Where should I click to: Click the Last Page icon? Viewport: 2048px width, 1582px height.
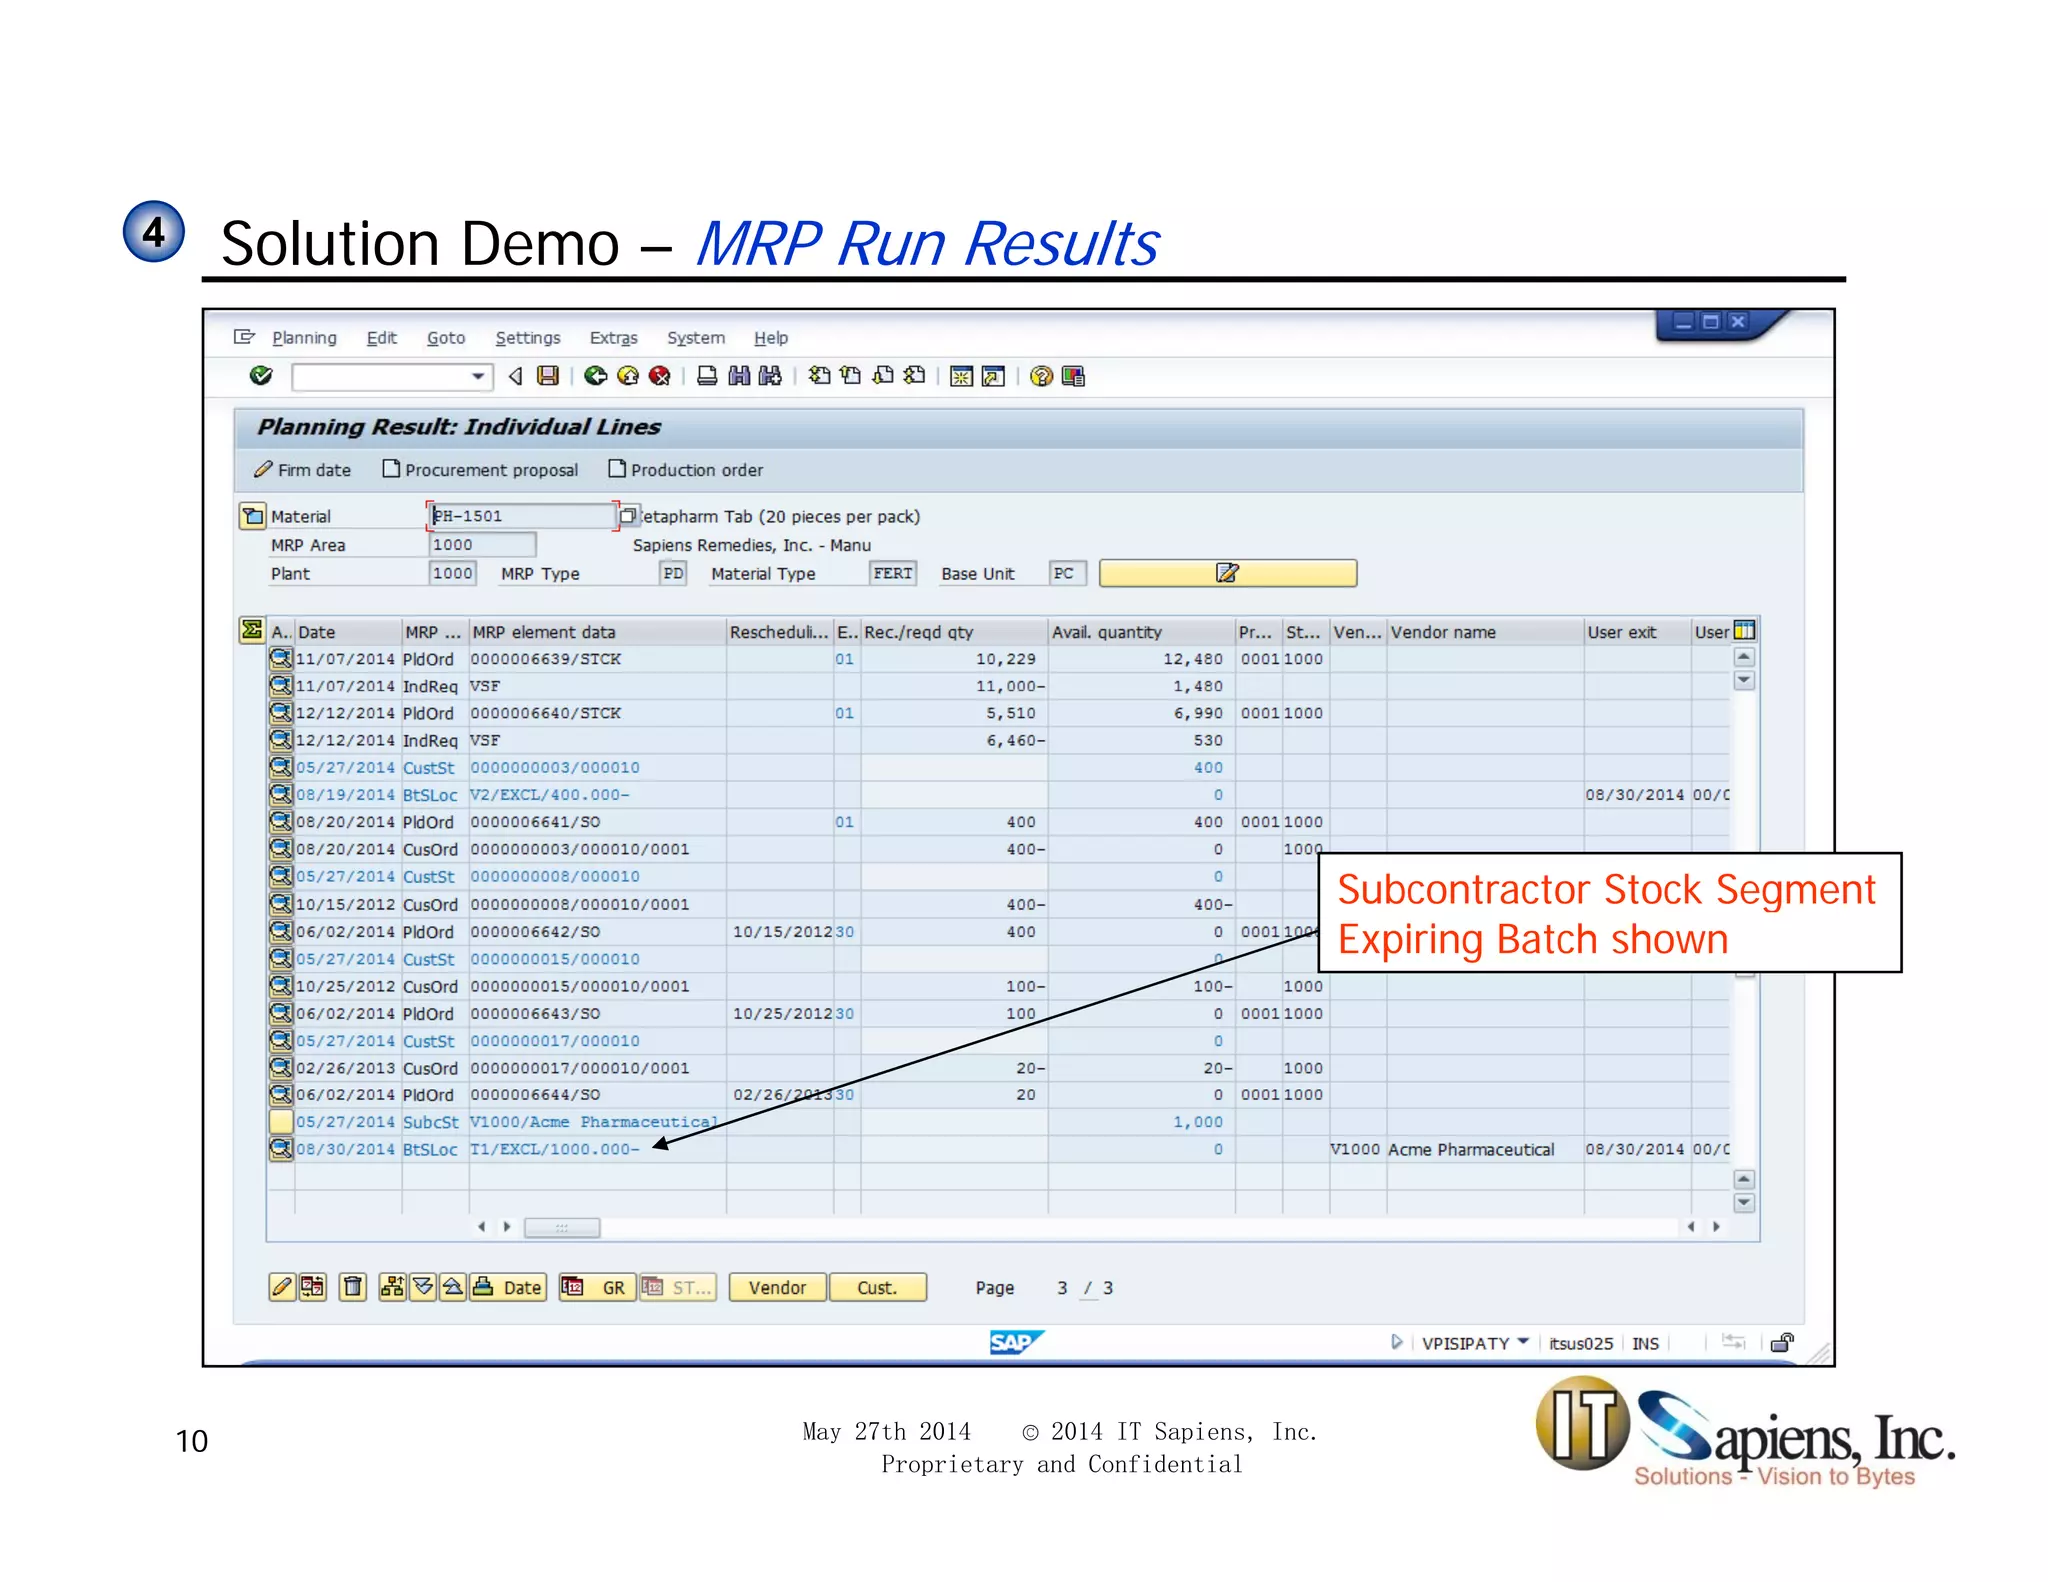[914, 376]
